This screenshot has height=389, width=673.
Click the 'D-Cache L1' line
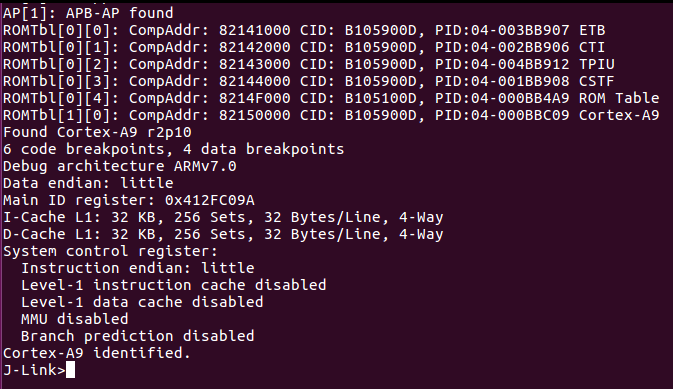pos(223,234)
